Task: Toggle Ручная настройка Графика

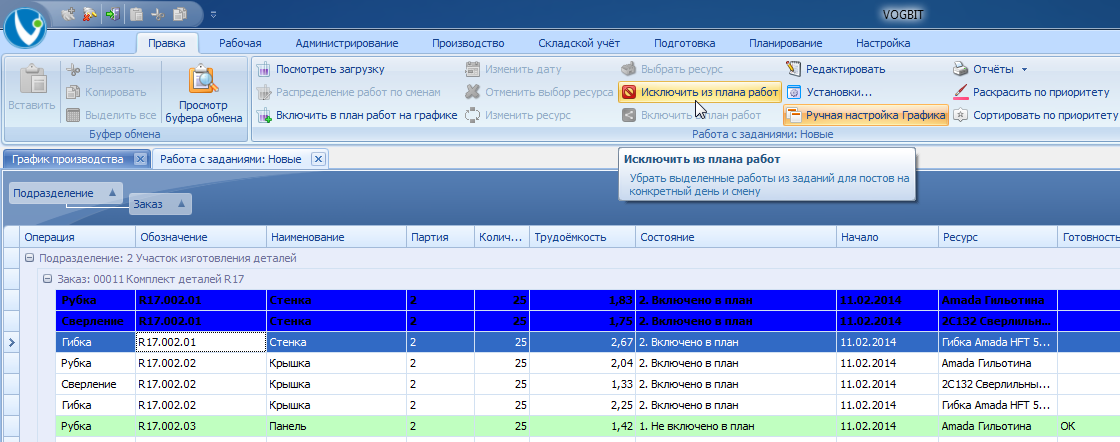Action: pyautogui.click(x=866, y=114)
